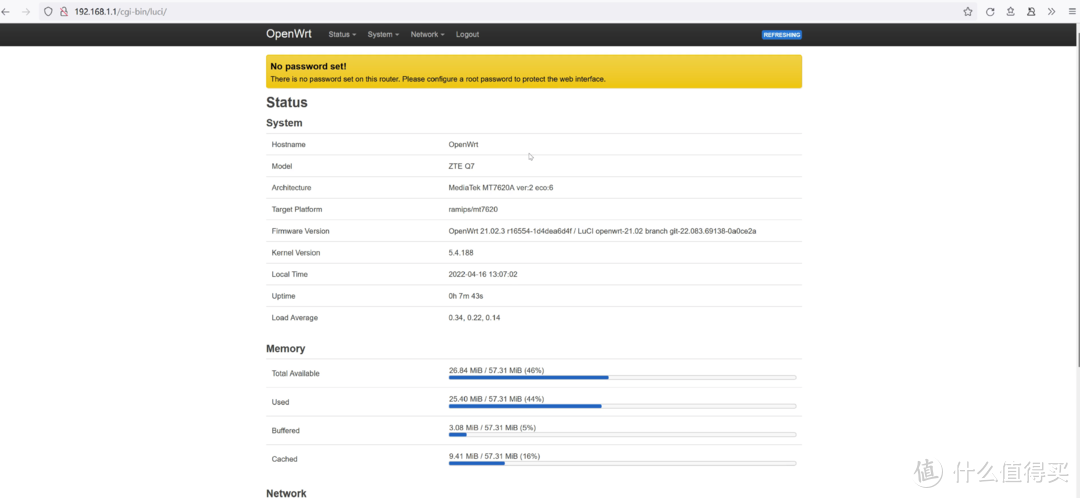Reload the page using the refresh icon
The height and width of the screenshot is (498, 1080).
(990, 11)
